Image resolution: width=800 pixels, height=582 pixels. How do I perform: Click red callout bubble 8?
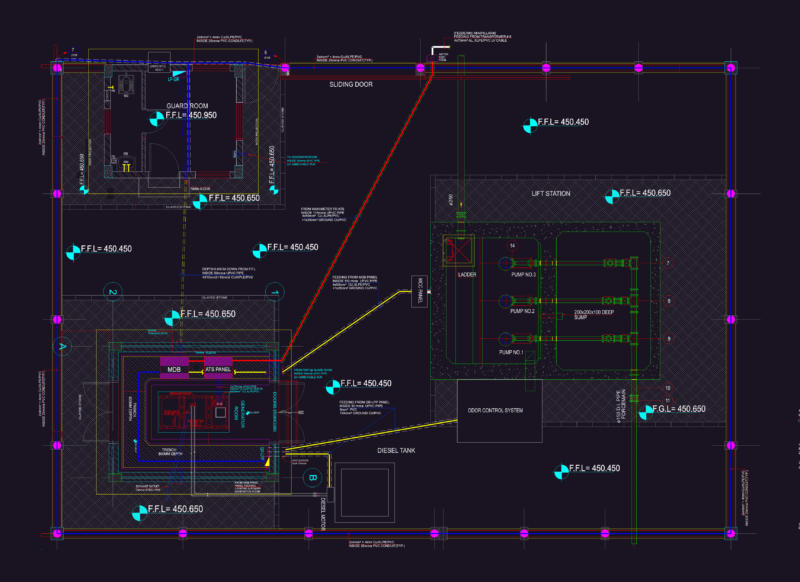pyautogui.click(x=668, y=301)
